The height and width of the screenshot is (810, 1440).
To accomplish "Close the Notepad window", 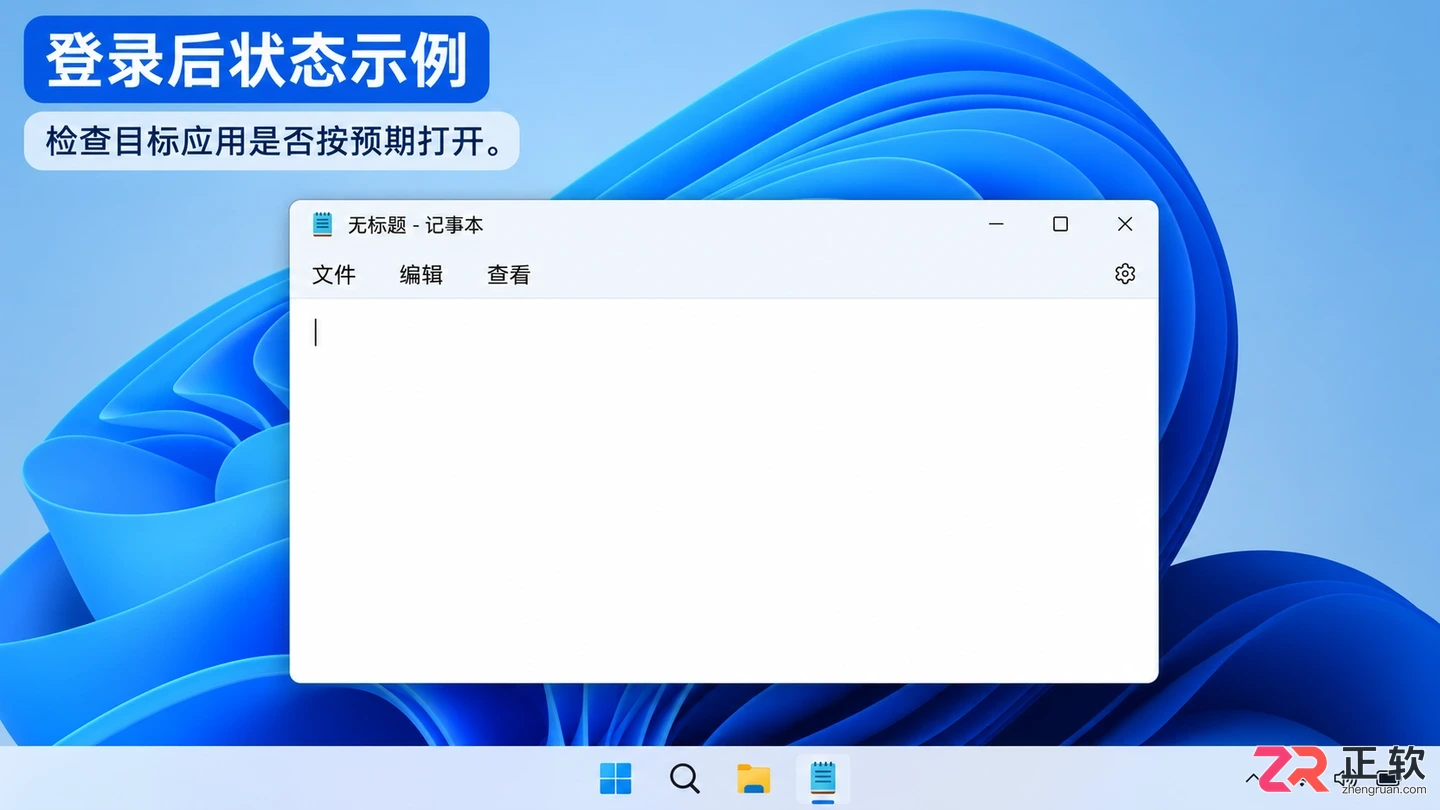I will 1125,224.
